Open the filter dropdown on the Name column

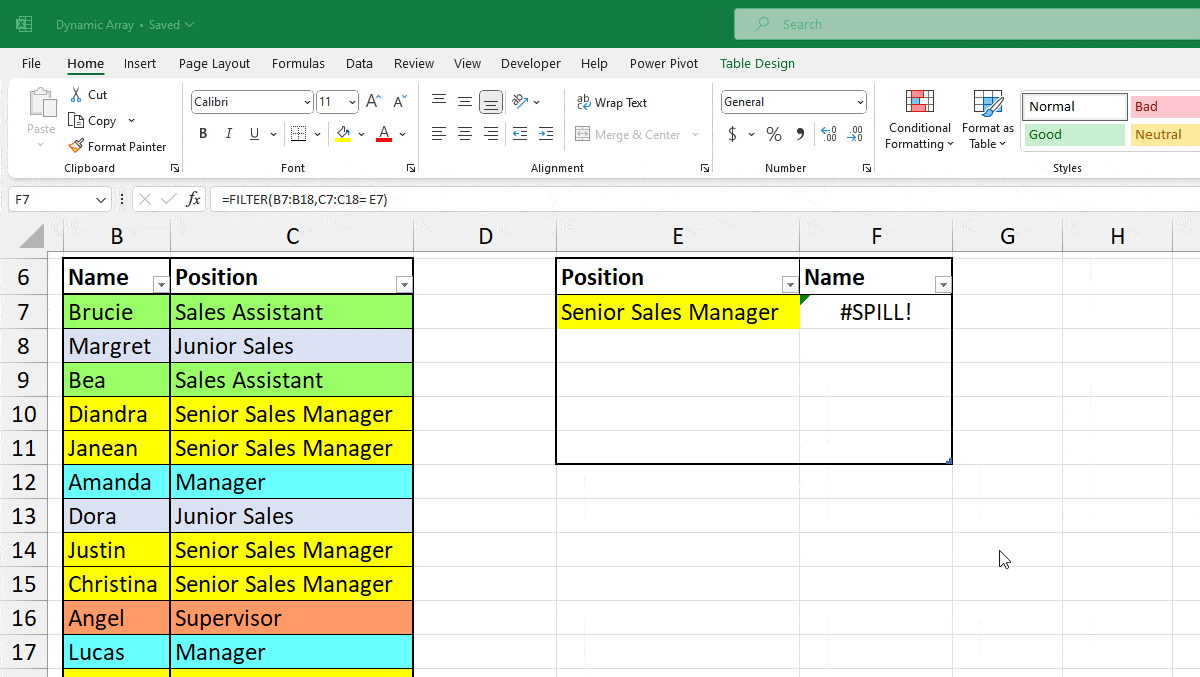point(159,286)
